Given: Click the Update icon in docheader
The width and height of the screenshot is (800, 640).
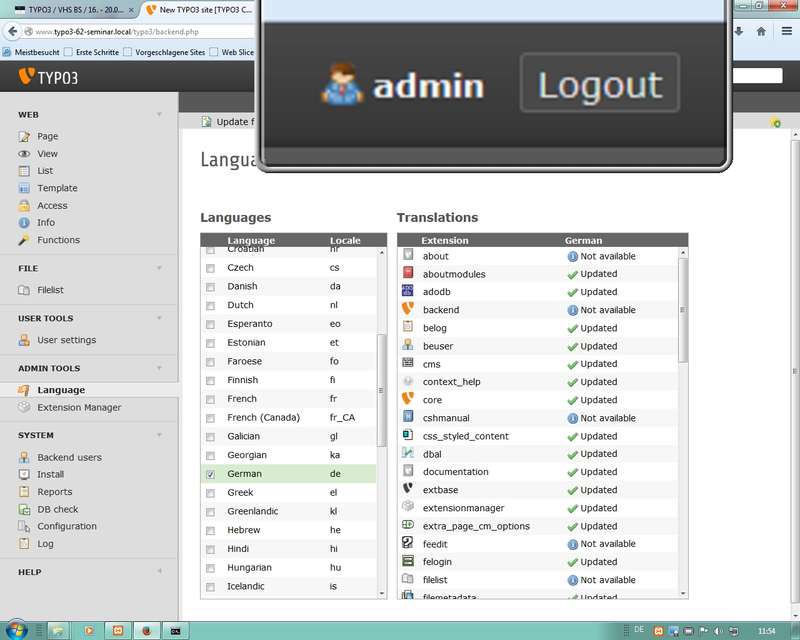Looking at the screenshot, I should click(206, 121).
